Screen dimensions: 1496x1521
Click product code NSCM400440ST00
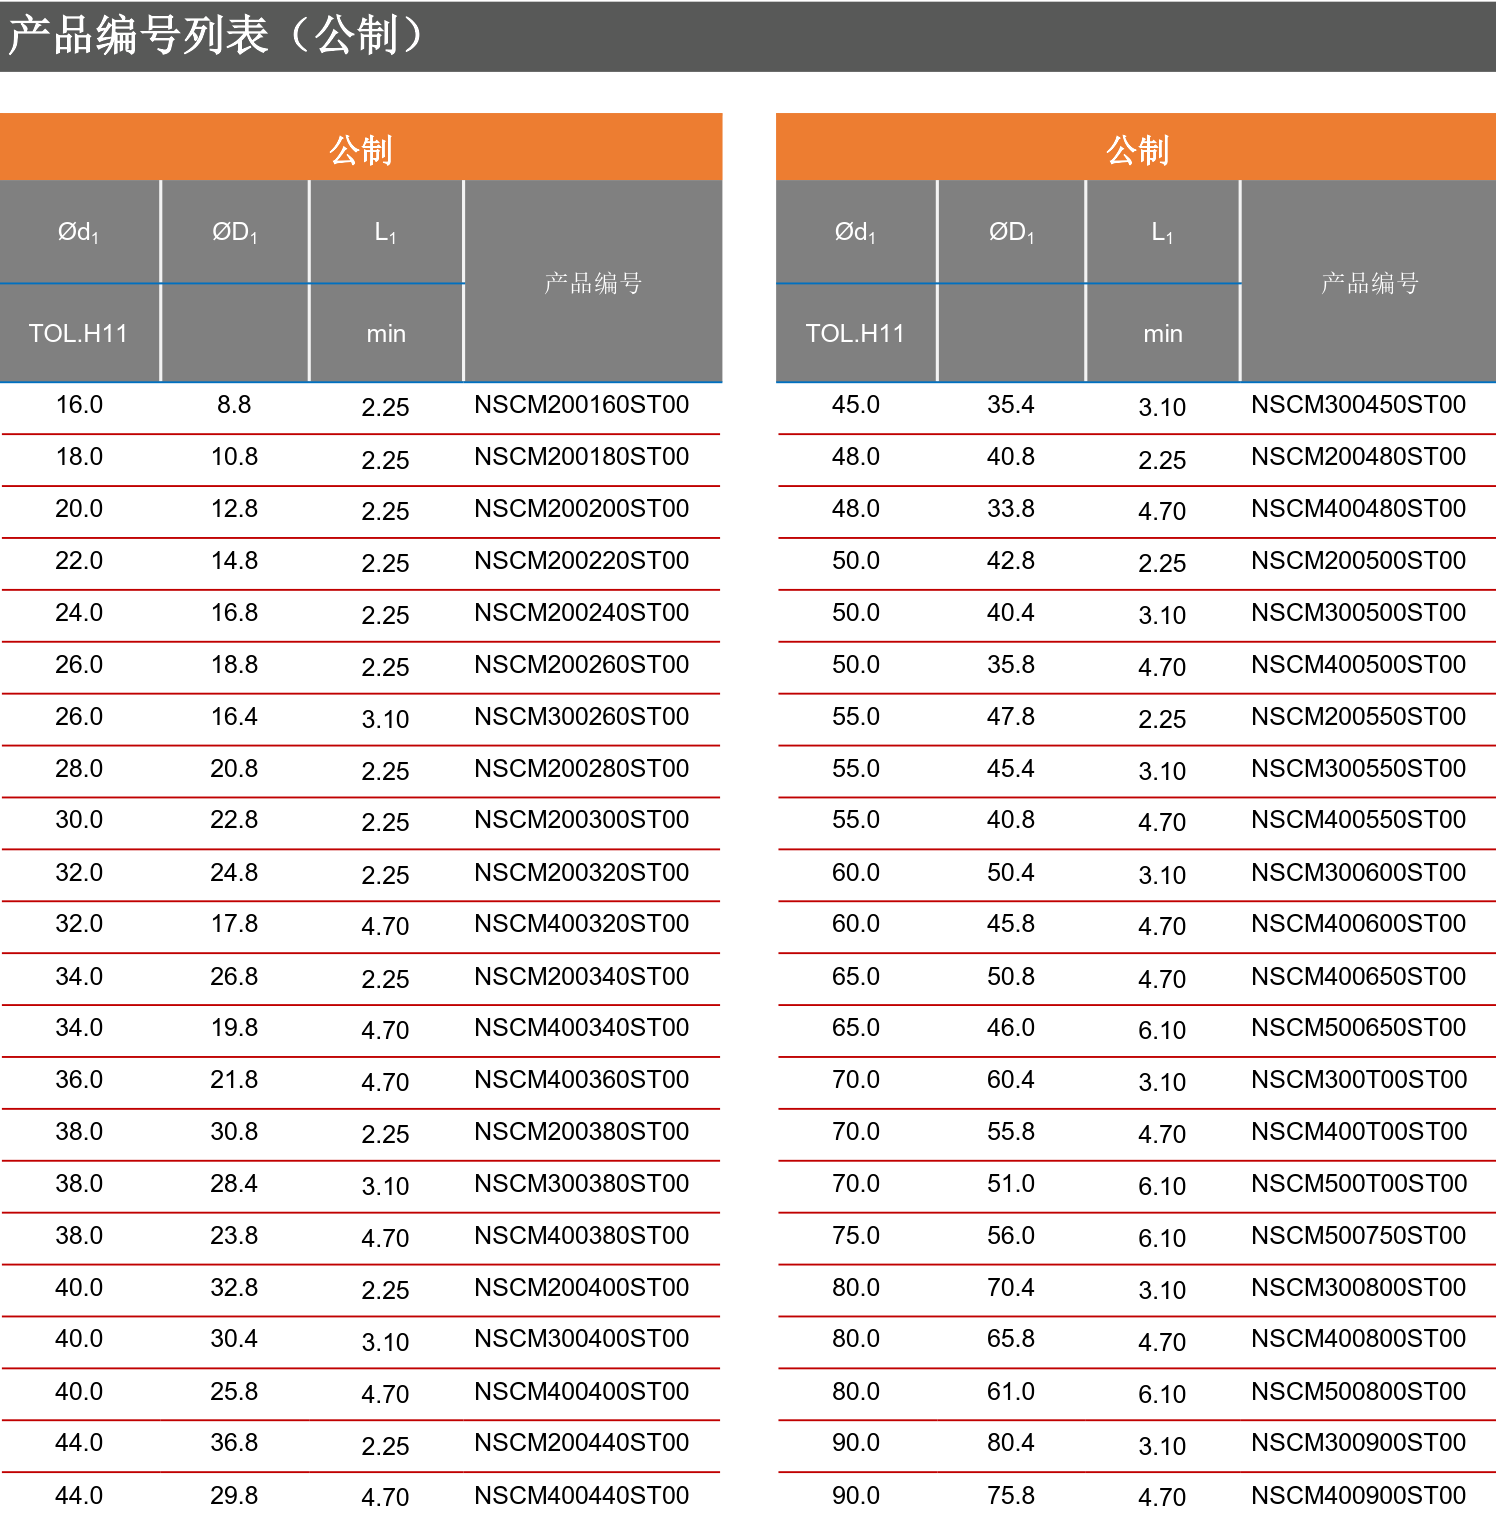[581, 1495]
